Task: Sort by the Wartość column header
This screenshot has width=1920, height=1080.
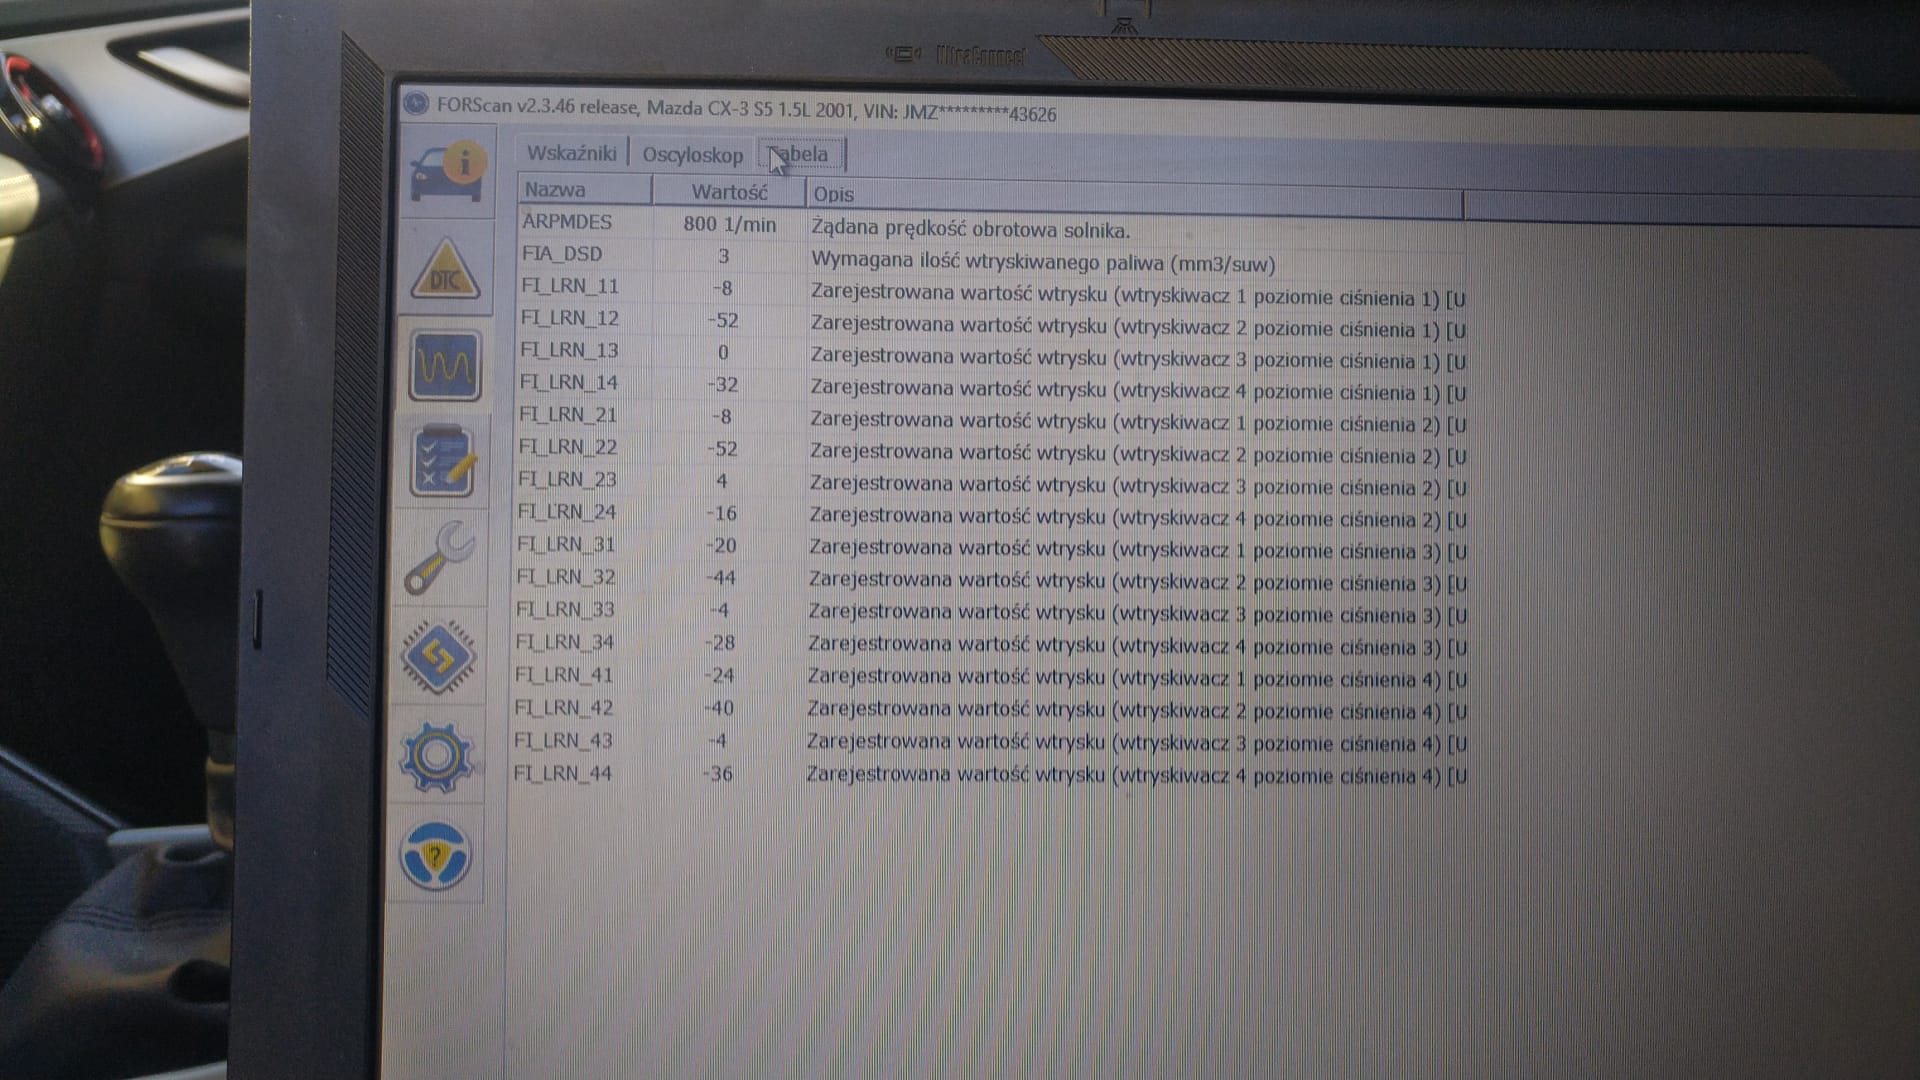Action: pos(729,192)
